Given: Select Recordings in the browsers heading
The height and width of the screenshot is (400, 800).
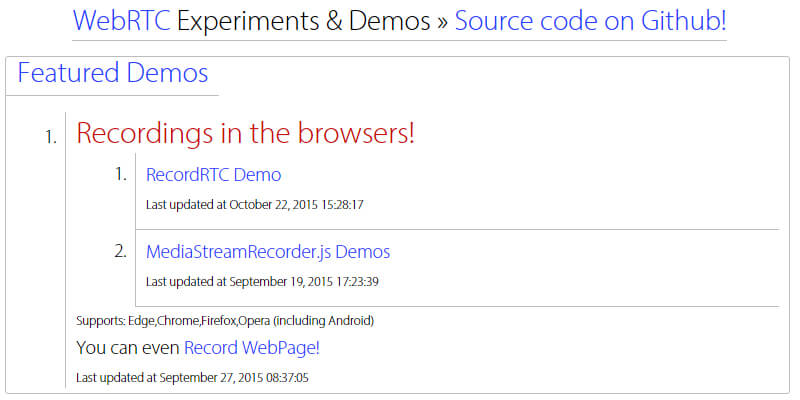Looking at the screenshot, I should (245, 133).
